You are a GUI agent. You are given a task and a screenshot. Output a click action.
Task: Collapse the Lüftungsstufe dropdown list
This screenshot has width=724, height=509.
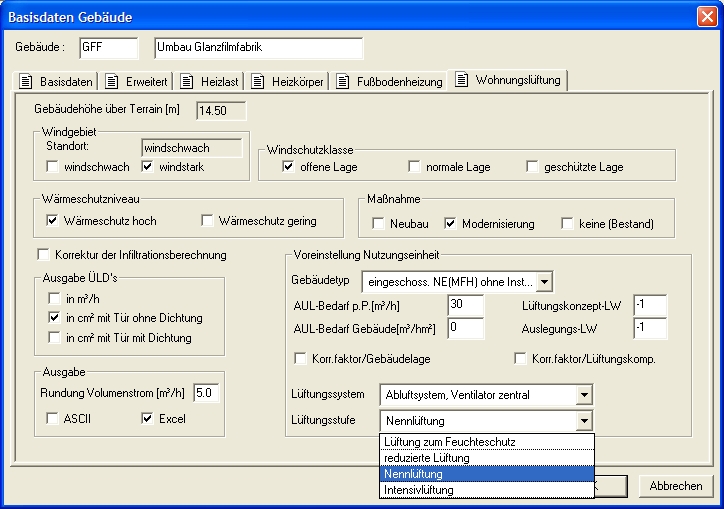click(x=584, y=421)
